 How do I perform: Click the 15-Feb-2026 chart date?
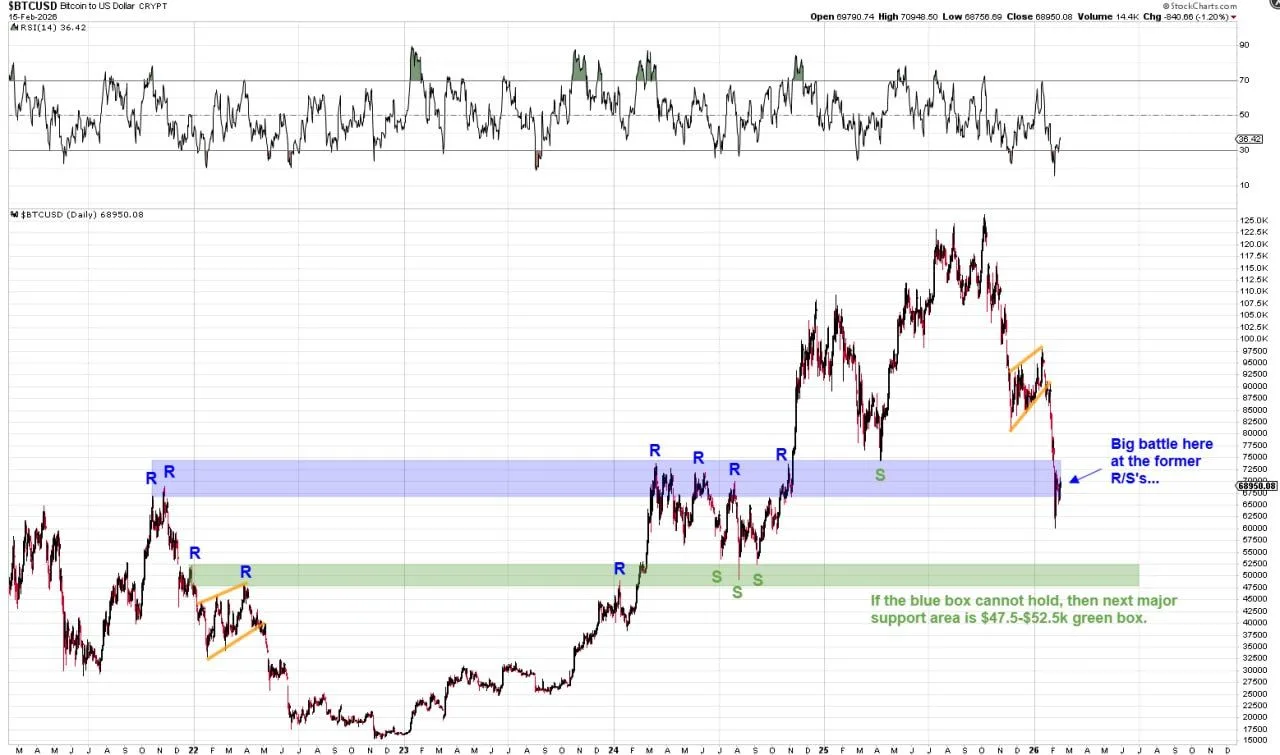pos(33,16)
